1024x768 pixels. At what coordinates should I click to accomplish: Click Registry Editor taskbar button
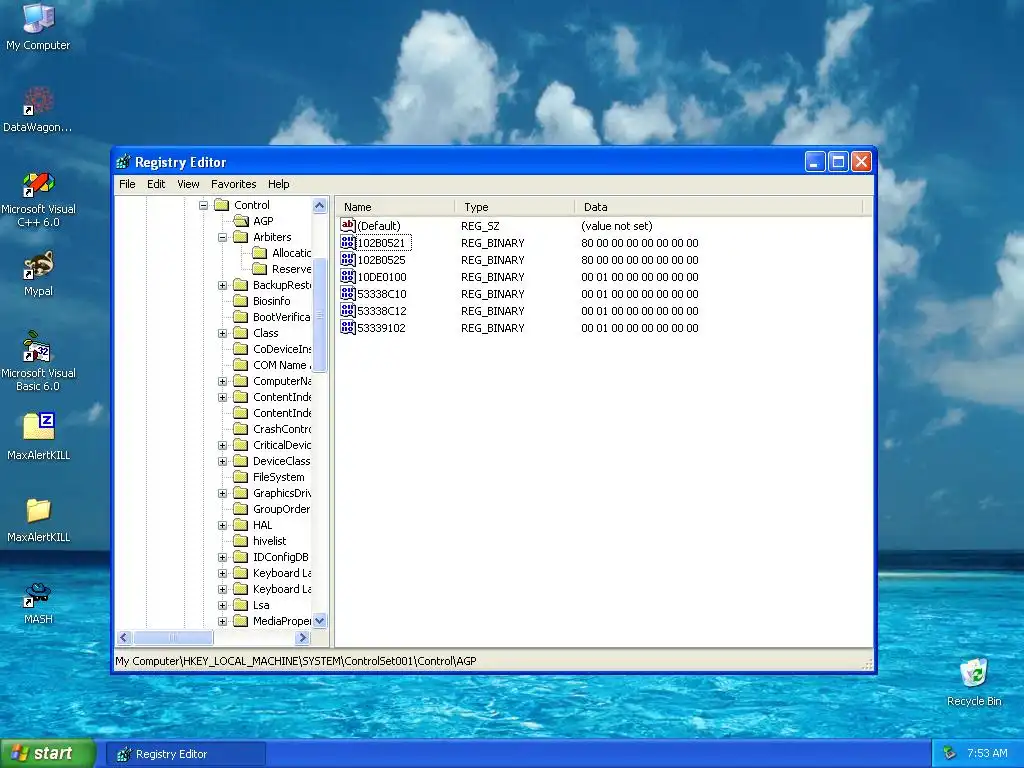(187, 754)
